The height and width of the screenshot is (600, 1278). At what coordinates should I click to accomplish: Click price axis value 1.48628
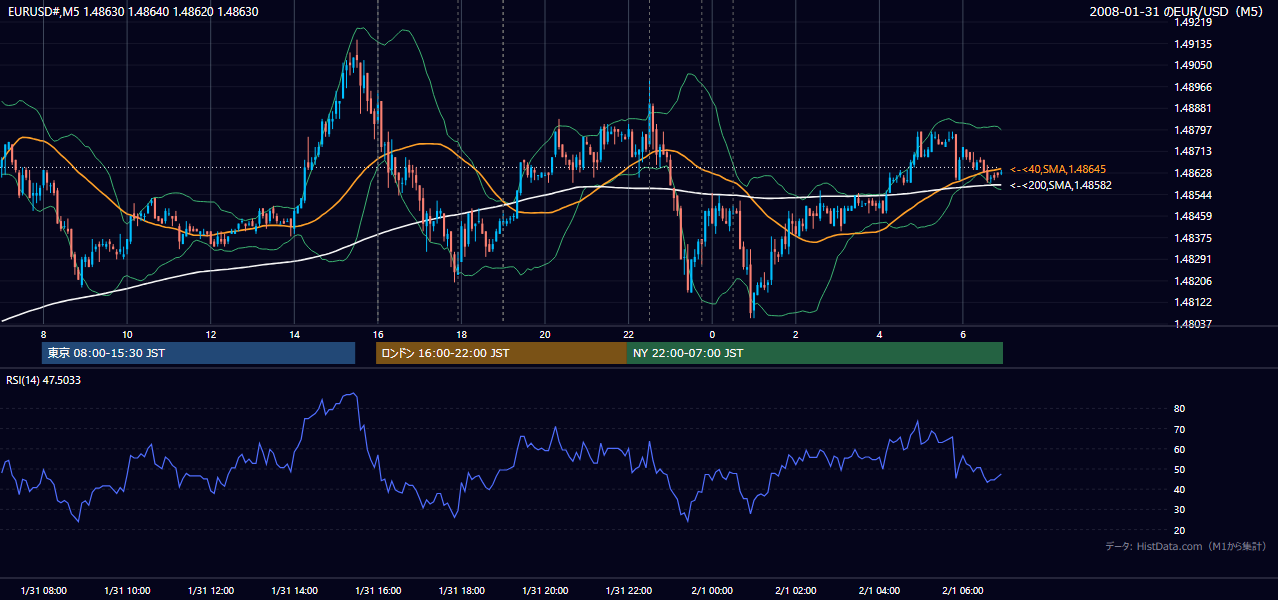pyautogui.click(x=1193, y=173)
